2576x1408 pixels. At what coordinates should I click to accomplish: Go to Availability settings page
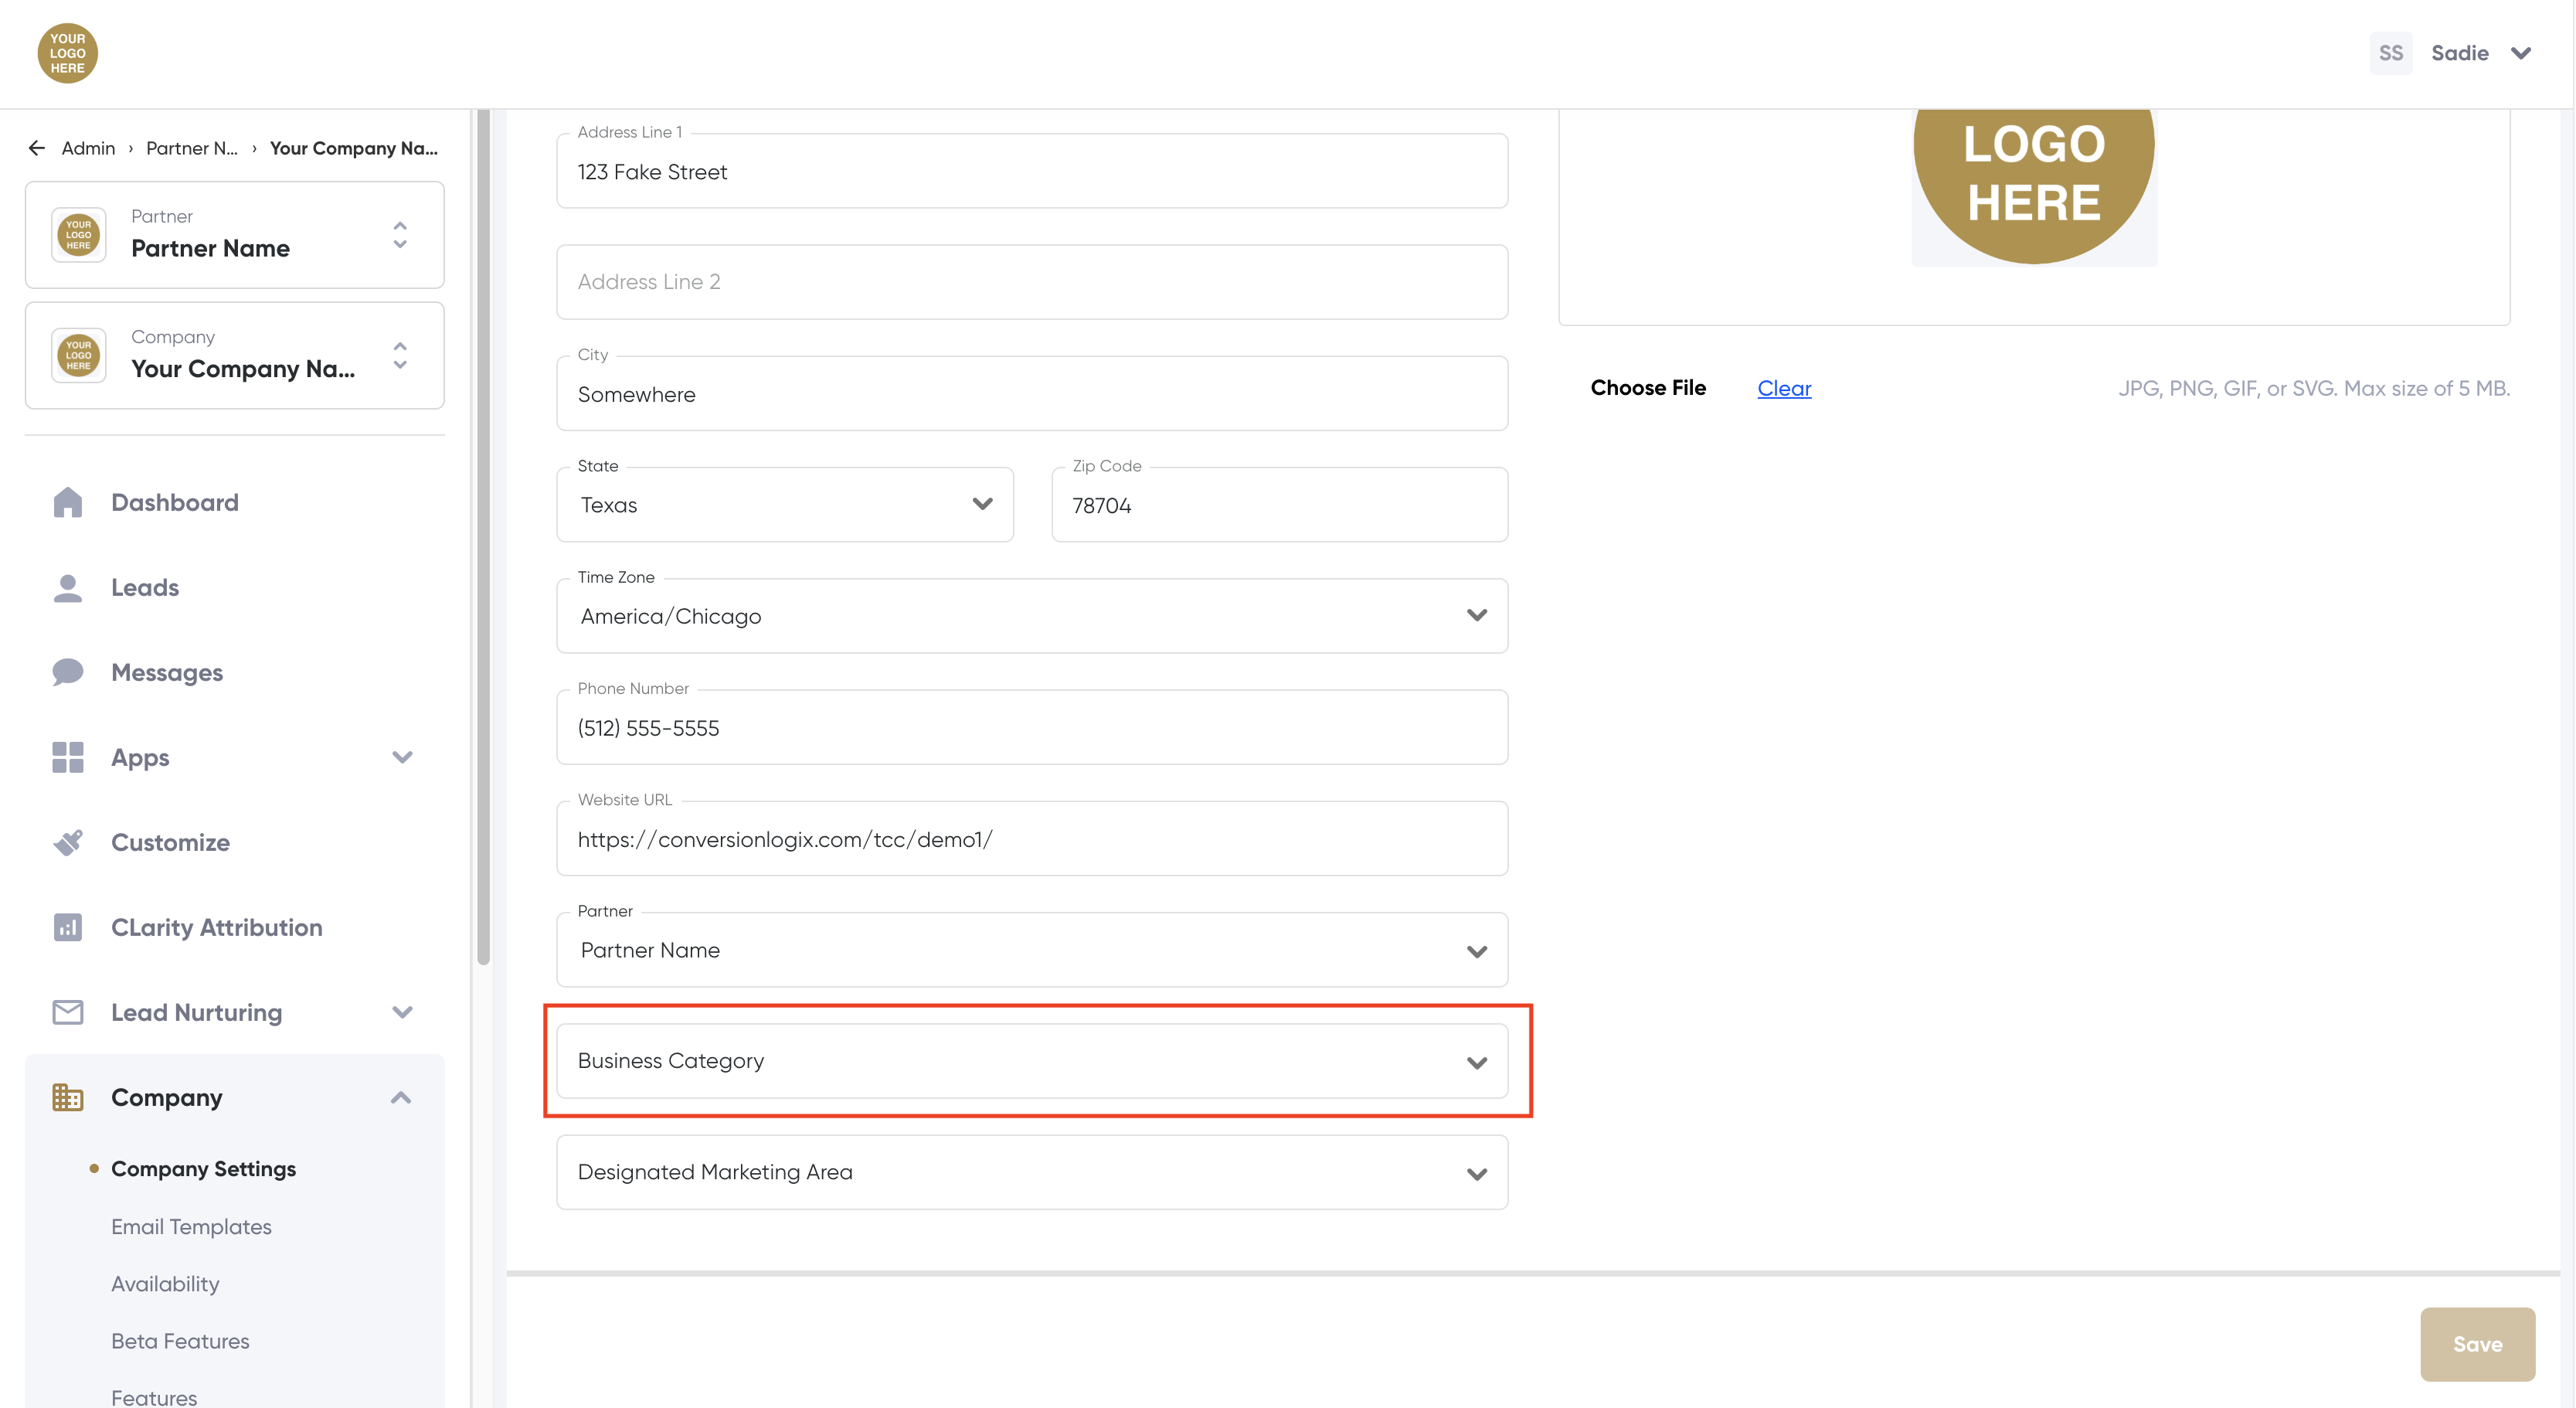point(165,1283)
